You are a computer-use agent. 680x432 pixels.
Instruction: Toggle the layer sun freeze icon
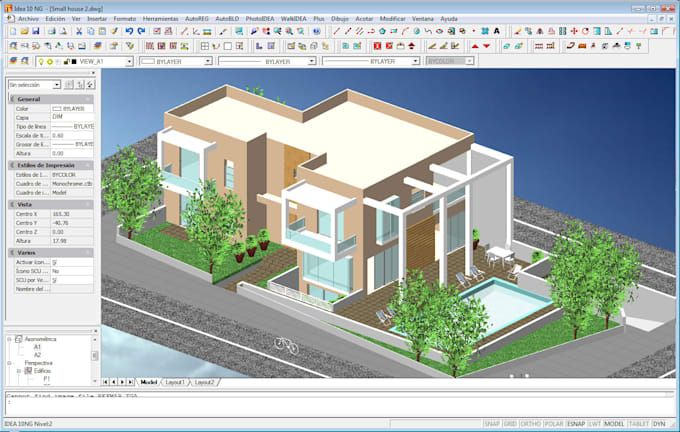[x=49, y=62]
